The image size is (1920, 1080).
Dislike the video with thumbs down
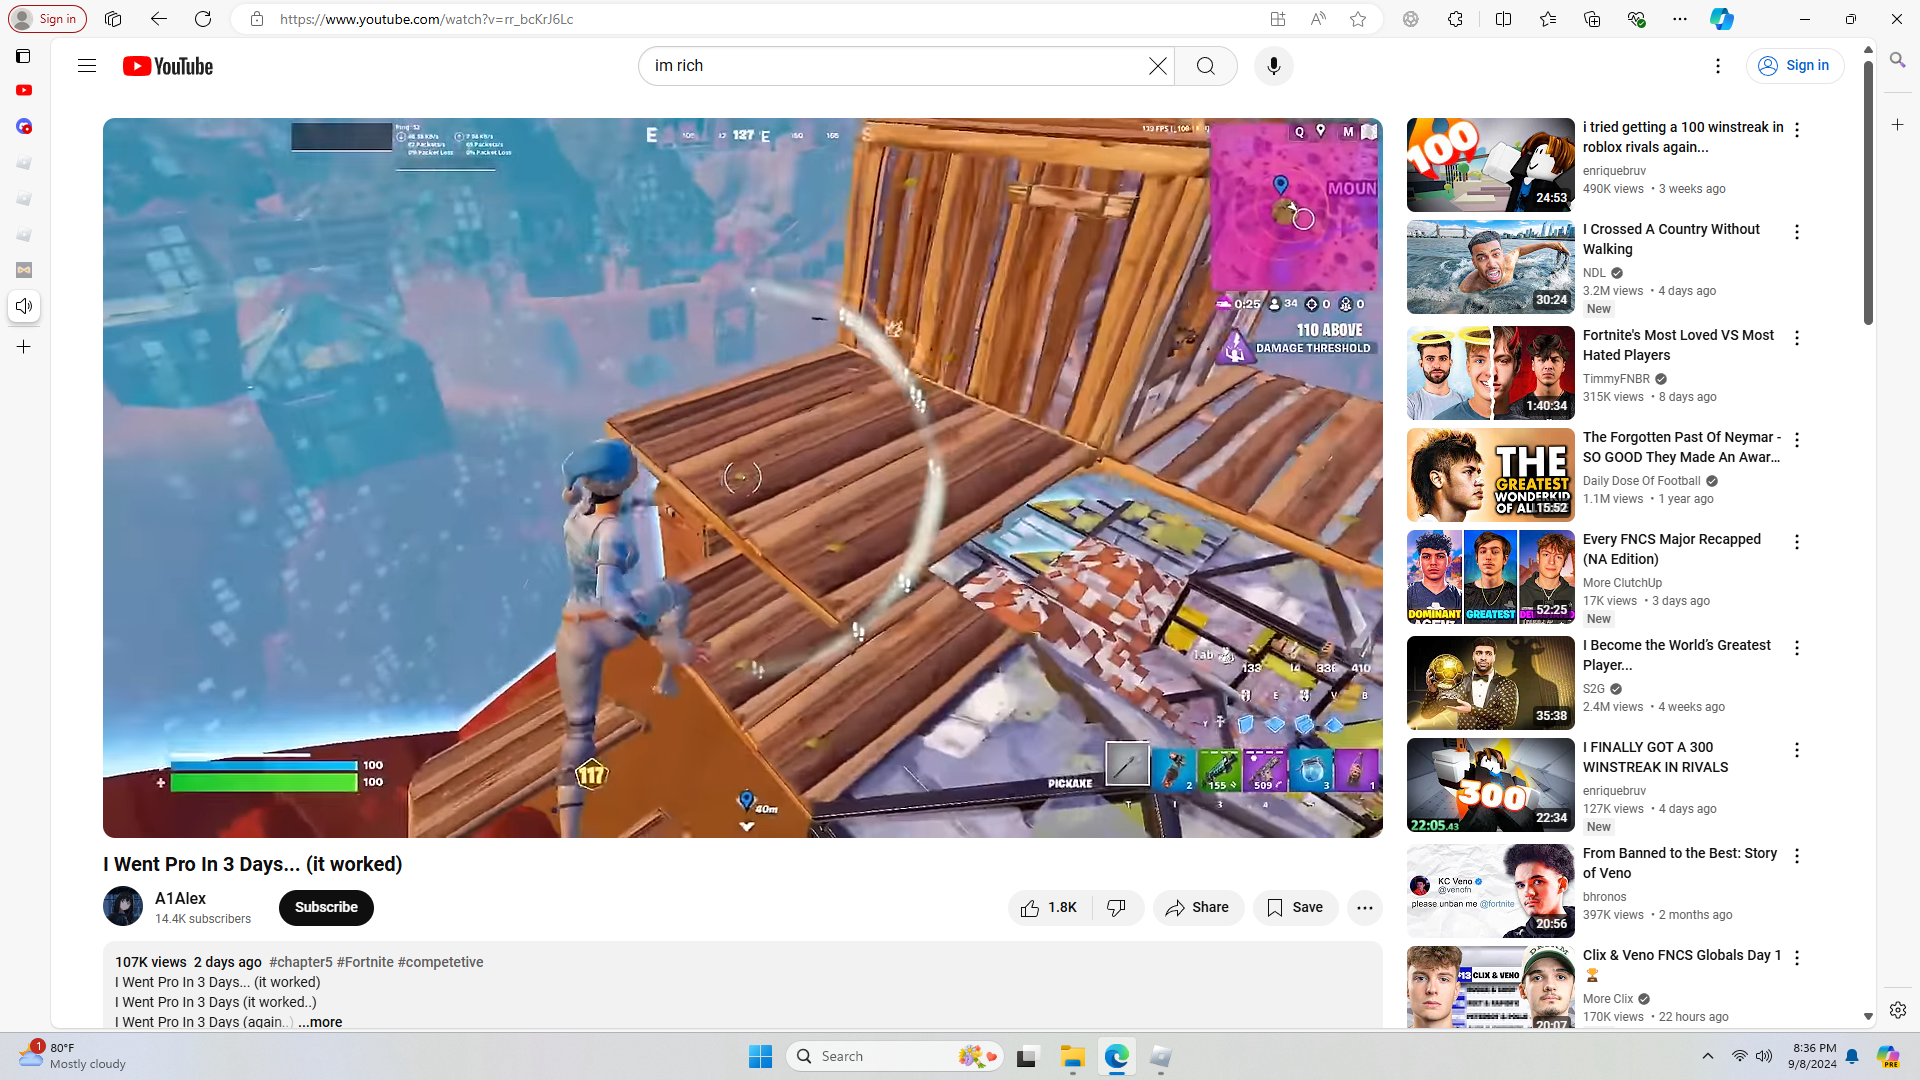pos(1117,908)
